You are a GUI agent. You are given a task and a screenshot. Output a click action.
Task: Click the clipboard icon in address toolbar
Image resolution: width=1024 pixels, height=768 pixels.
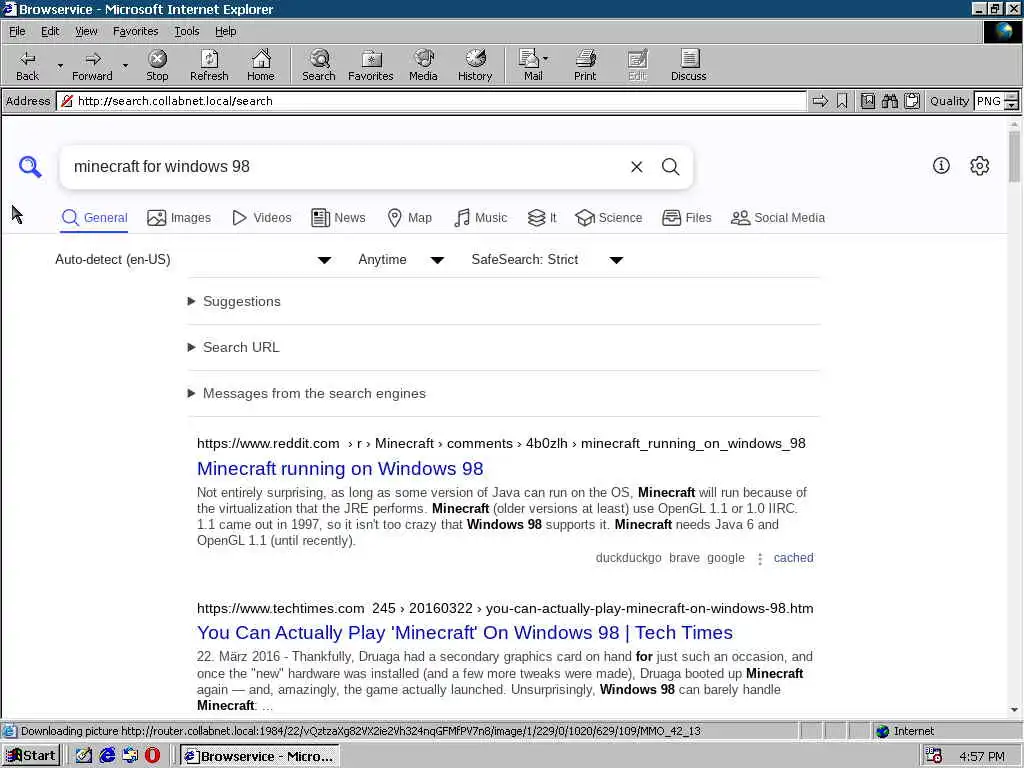click(912, 101)
